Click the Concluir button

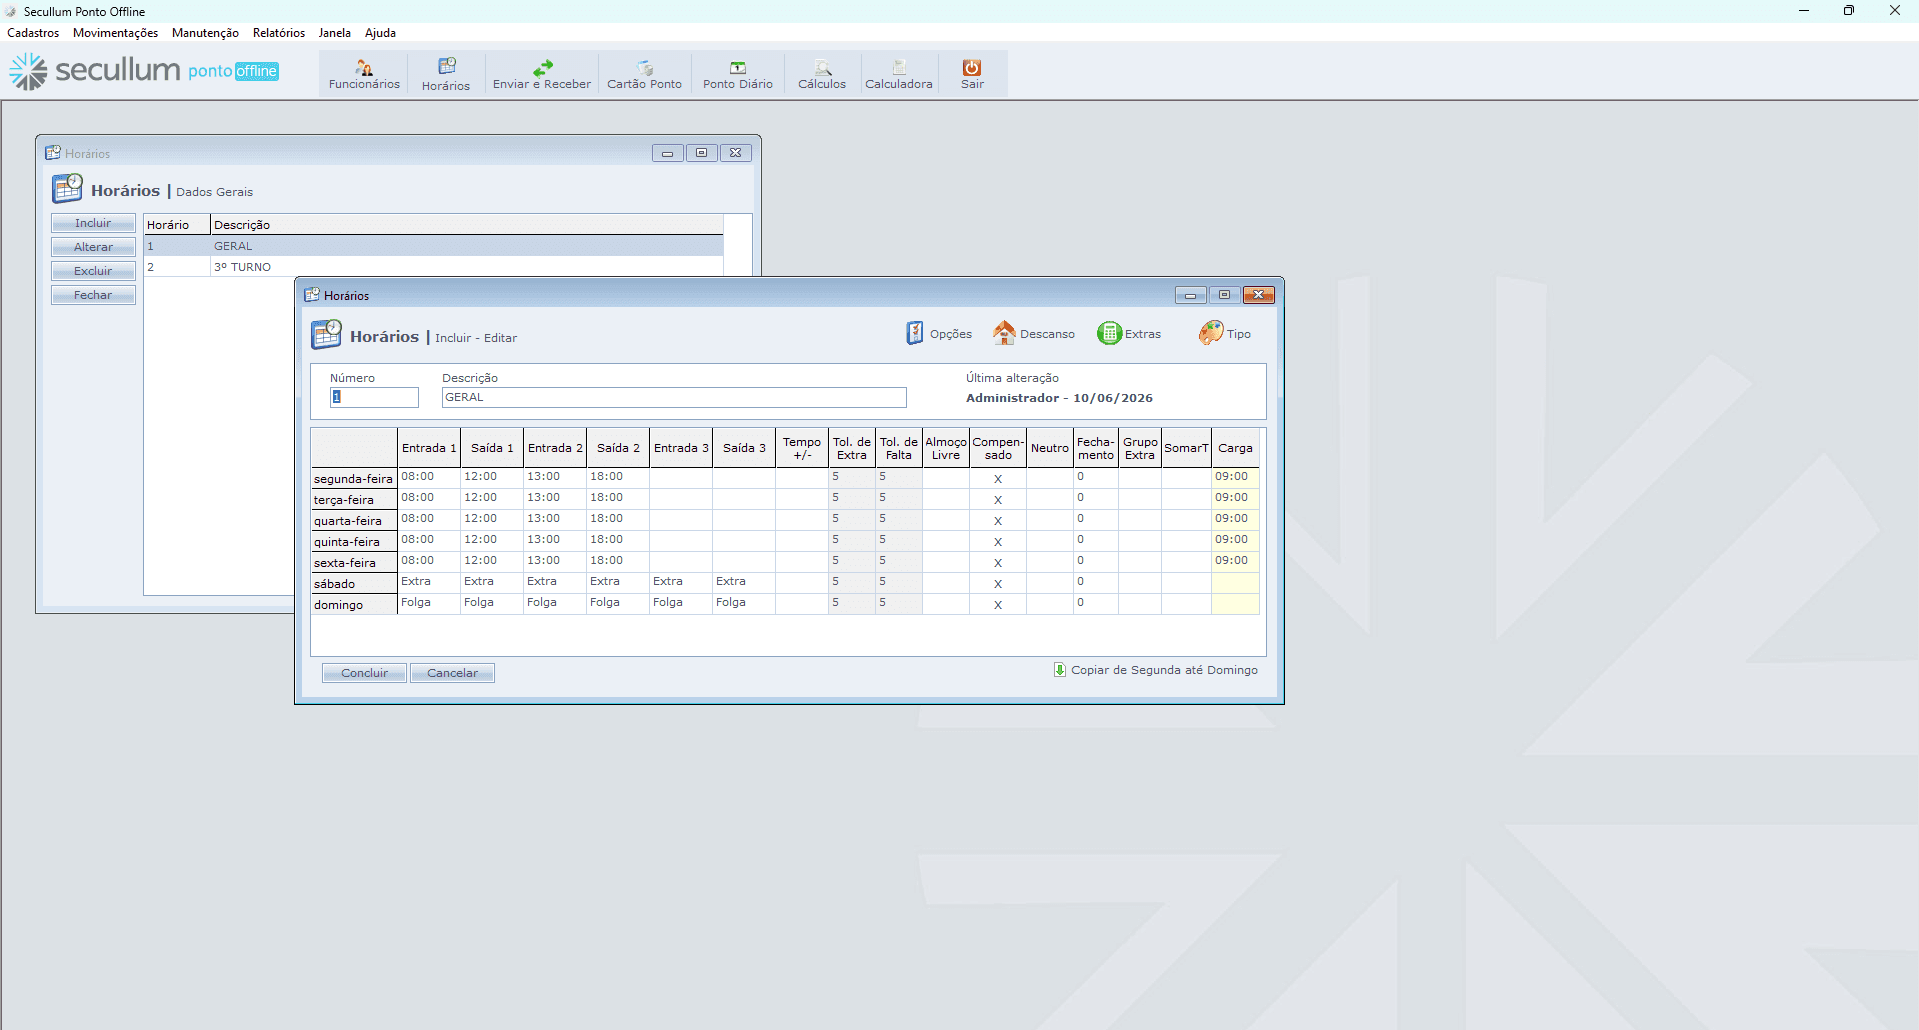pyautogui.click(x=364, y=673)
